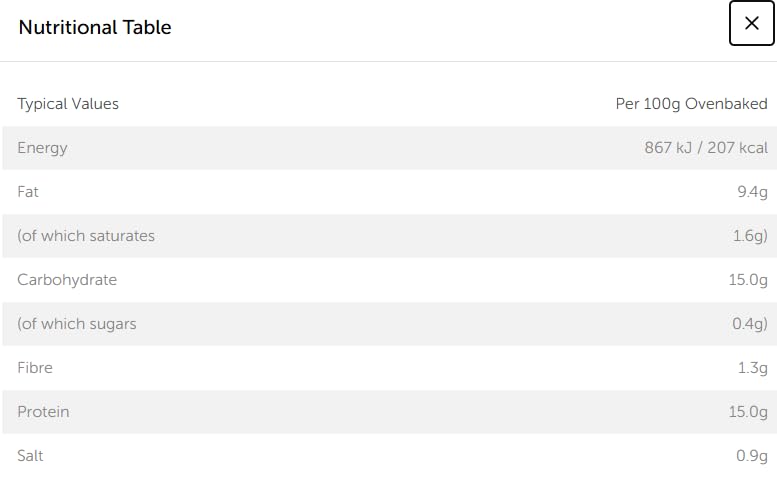Click the Nutritional Table heading
777x484 pixels.
(x=95, y=27)
